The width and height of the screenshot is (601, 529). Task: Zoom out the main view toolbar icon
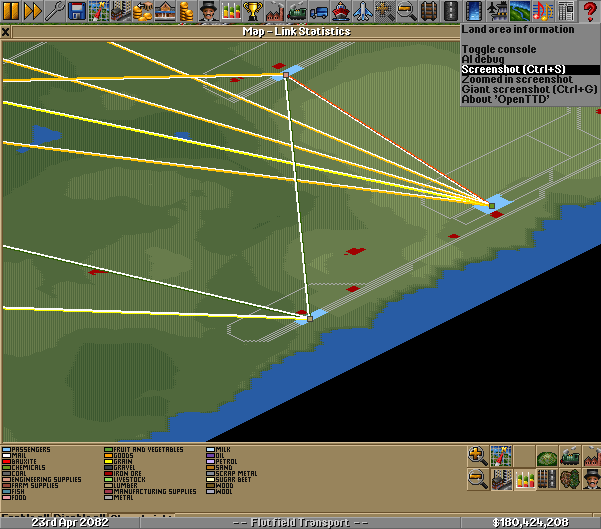pos(407,11)
